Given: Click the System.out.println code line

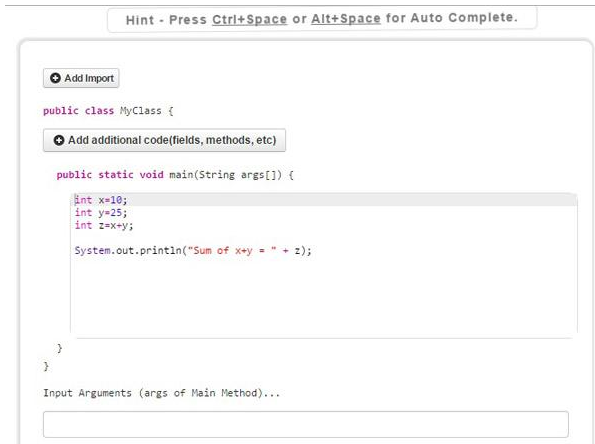Looking at the screenshot, I should pyautogui.click(x=193, y=250).
